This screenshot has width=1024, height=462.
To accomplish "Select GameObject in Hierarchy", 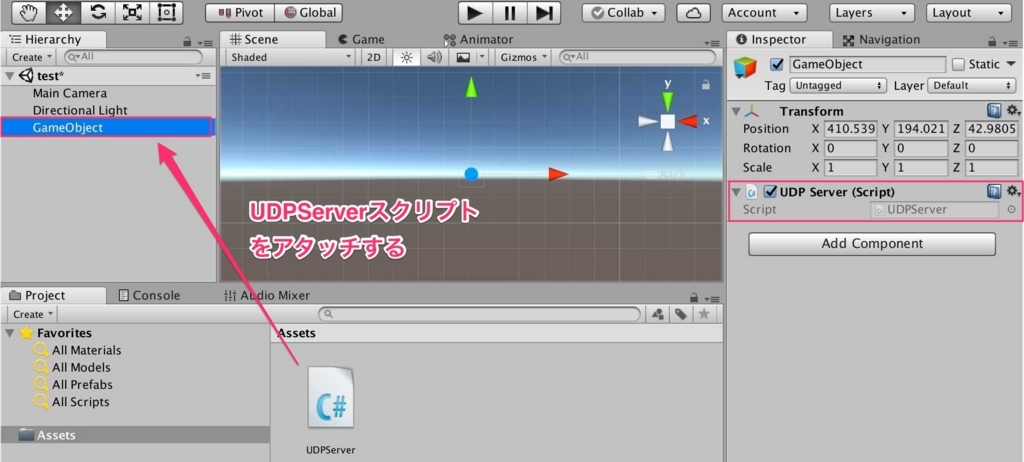I will tap(106, 127).
